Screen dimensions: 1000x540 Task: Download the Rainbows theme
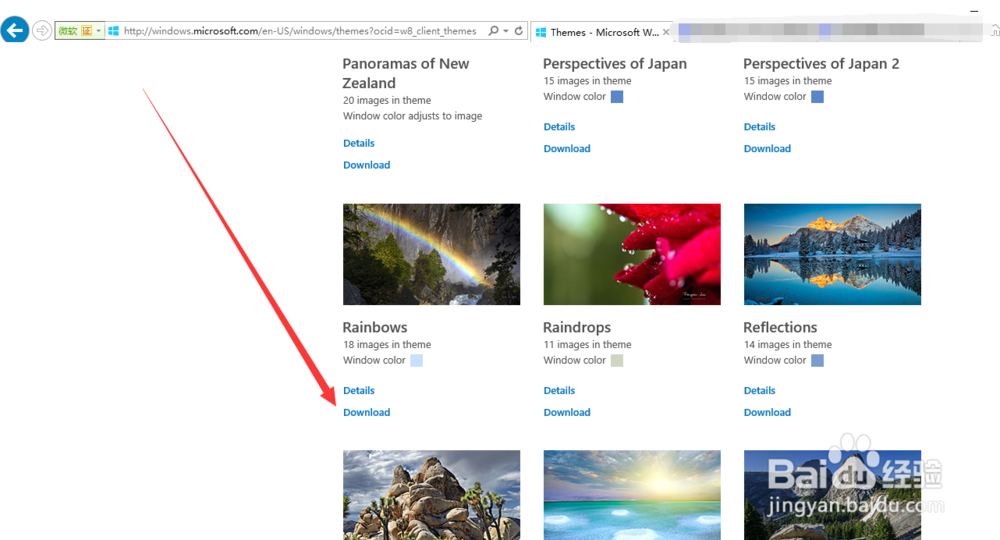(366, 412)
